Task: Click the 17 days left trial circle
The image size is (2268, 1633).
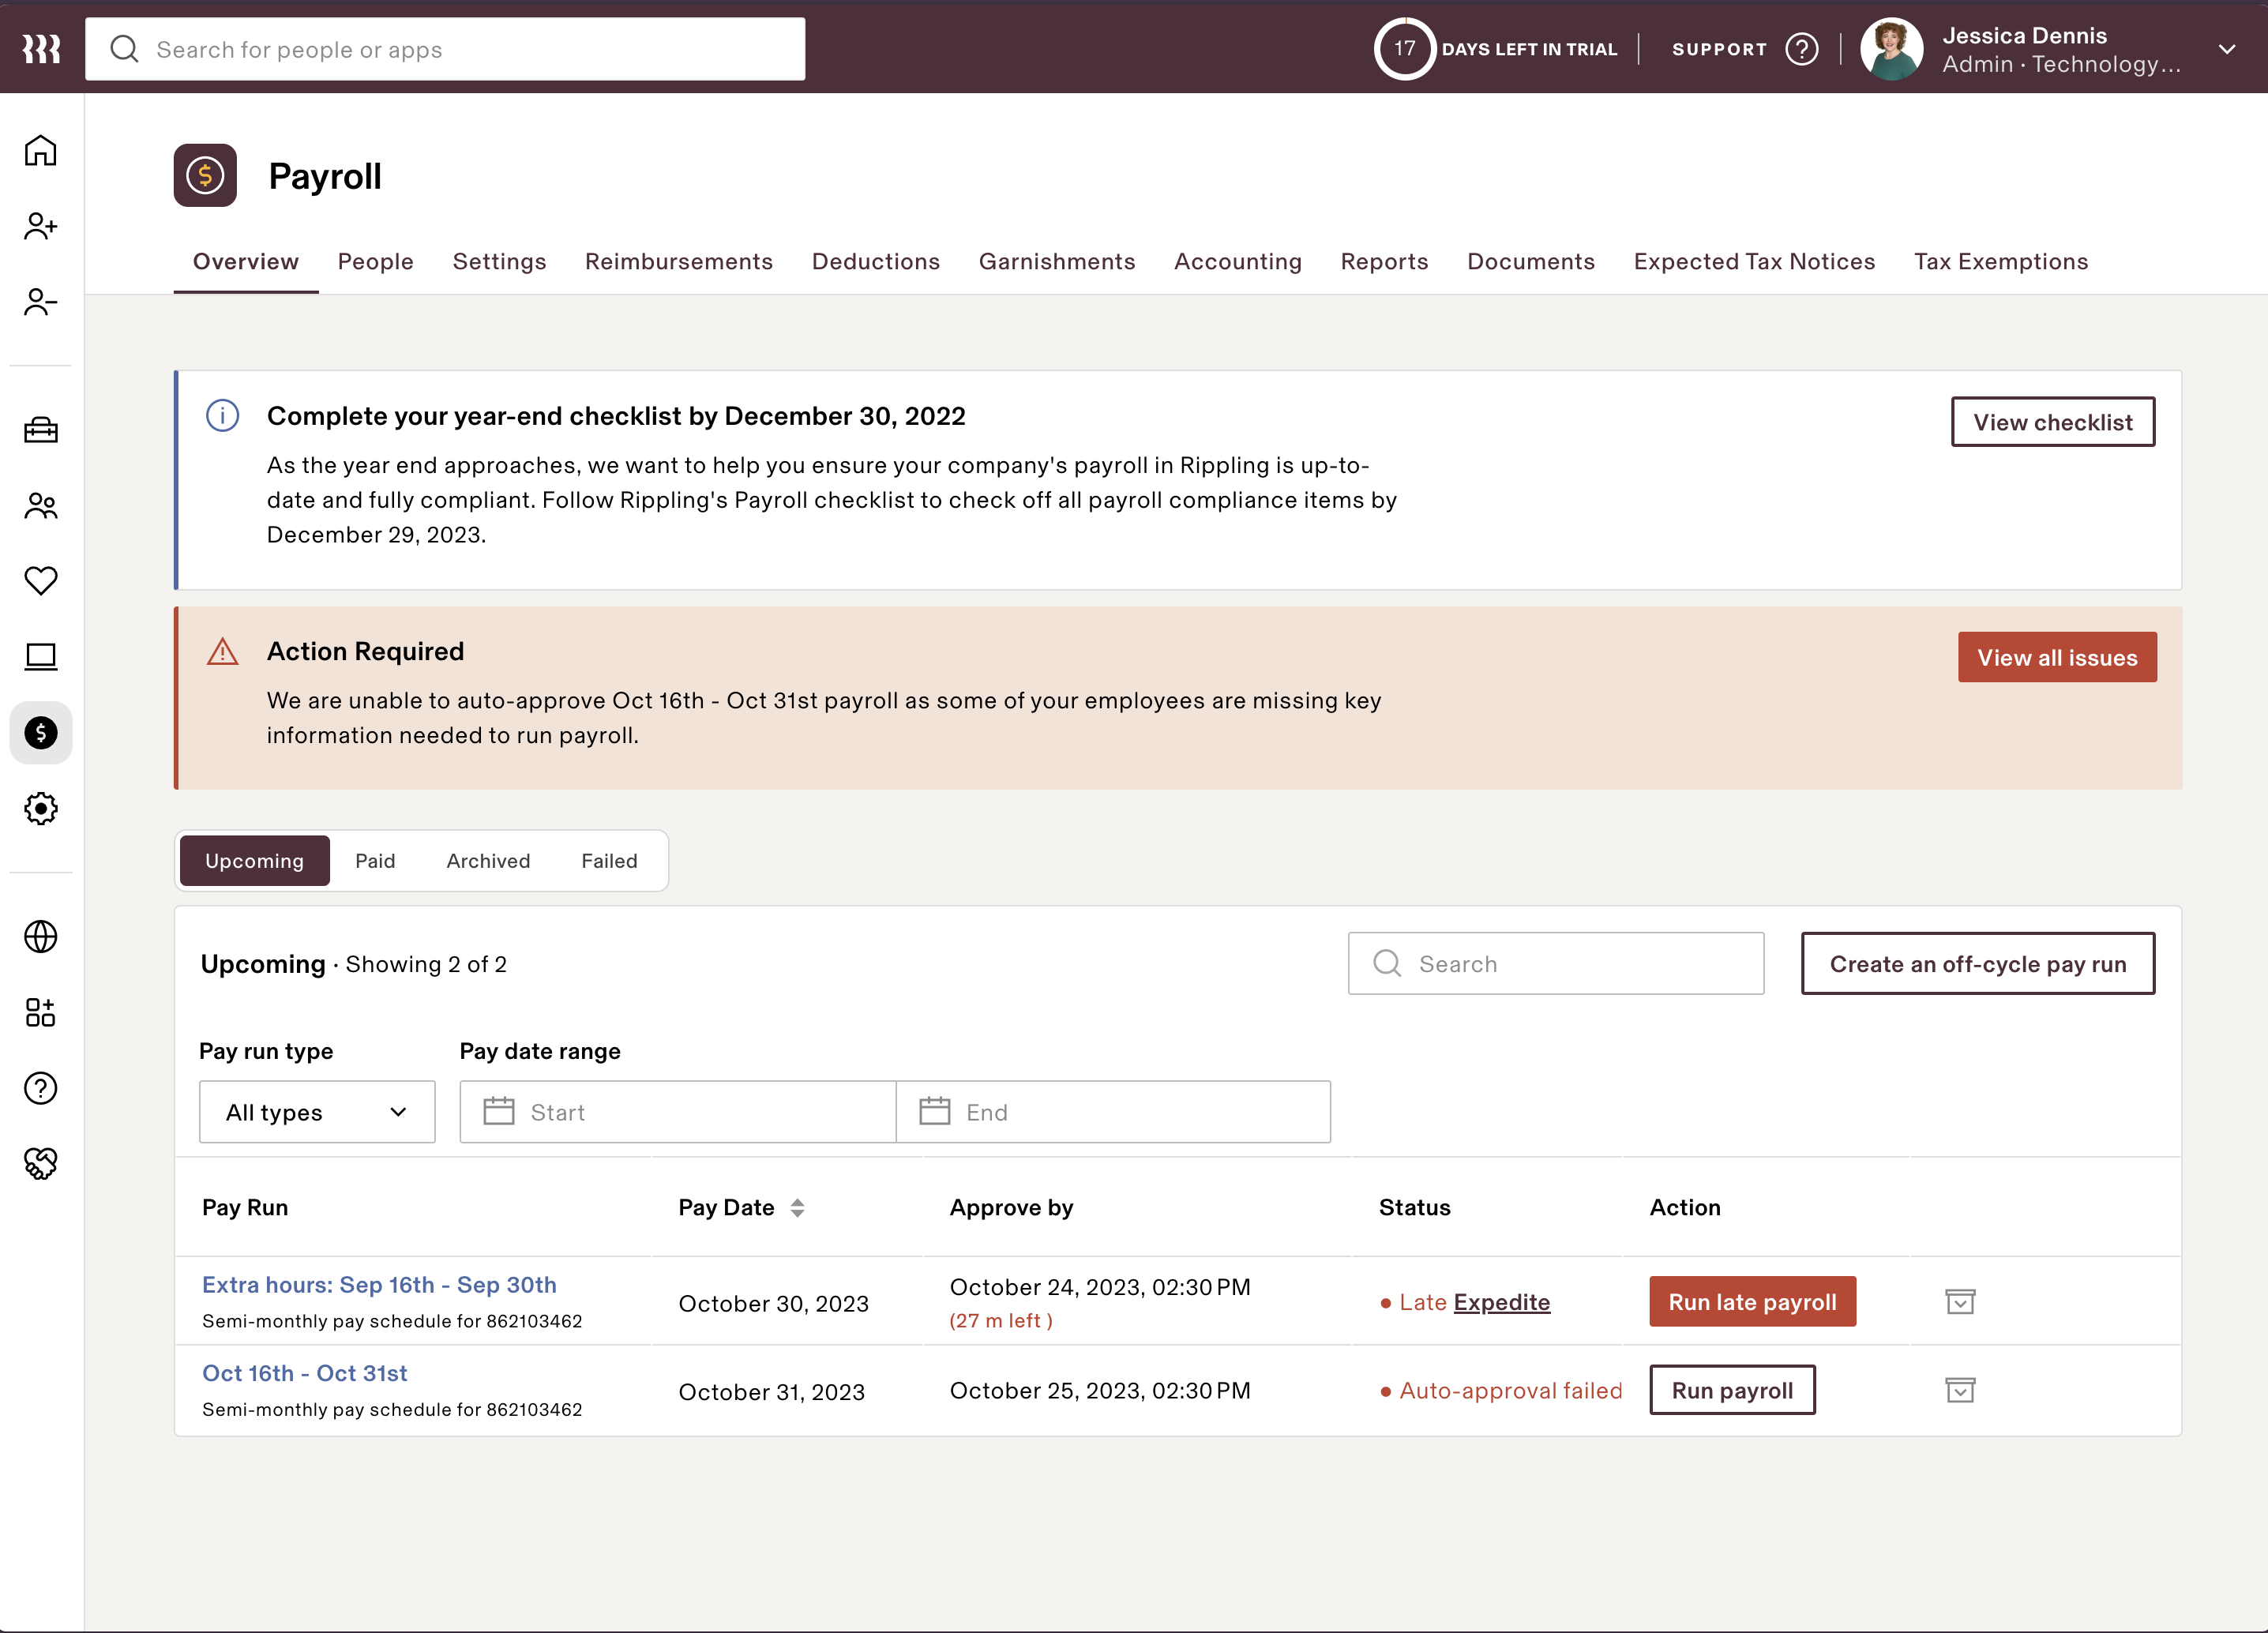Action: (1405, 49)
